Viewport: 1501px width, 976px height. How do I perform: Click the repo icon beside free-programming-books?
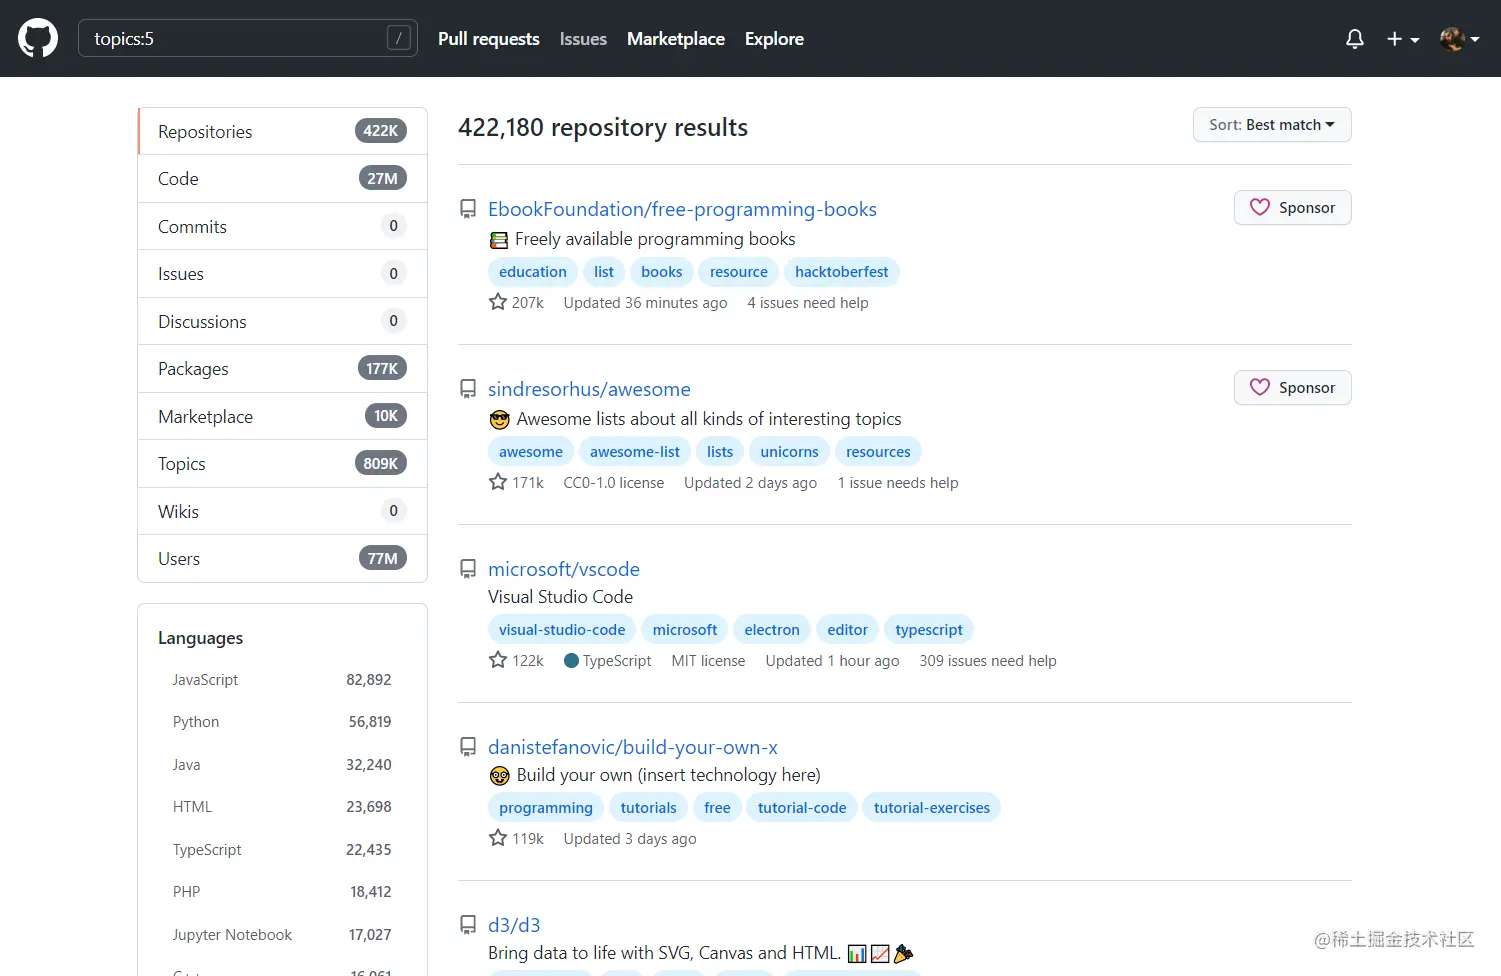(468, 209)
